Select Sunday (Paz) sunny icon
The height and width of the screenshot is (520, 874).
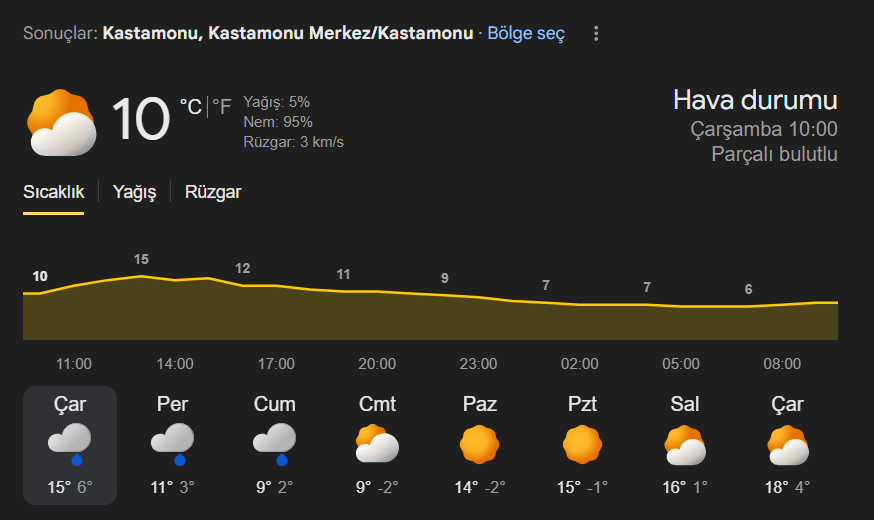(479, 444)
